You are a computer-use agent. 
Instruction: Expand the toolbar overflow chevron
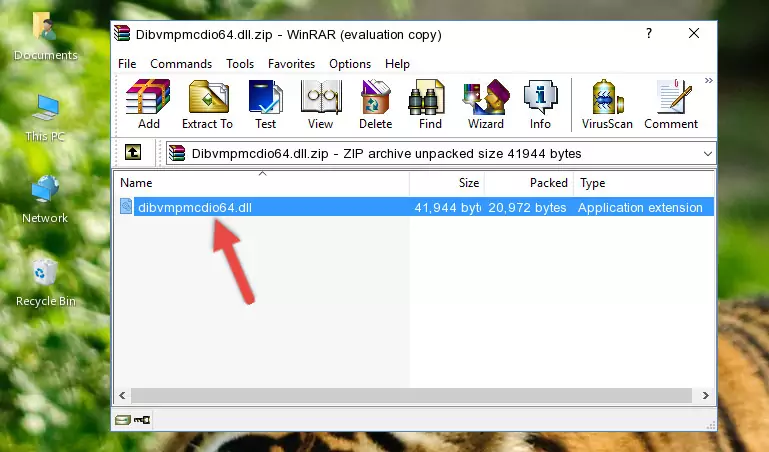pyautogui.click(x=709, y=81)
